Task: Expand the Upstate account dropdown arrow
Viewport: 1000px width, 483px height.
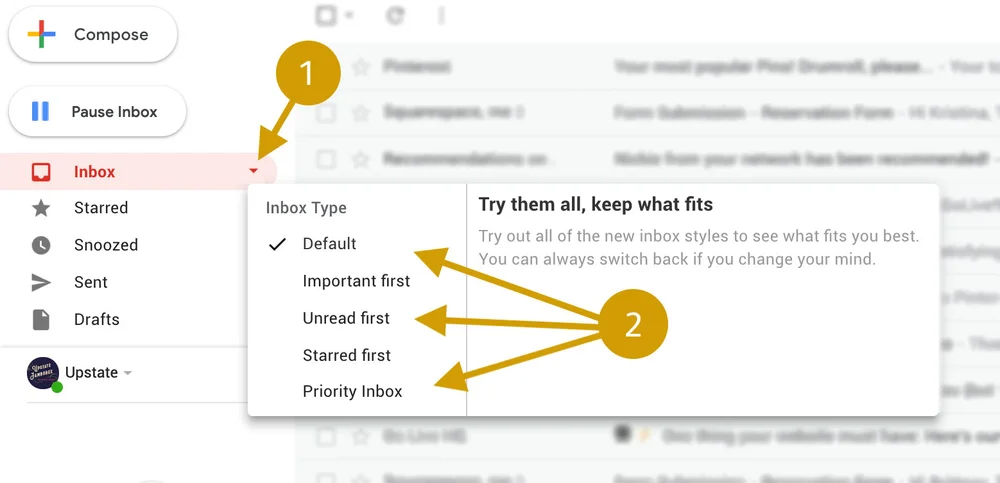Action: (128, 373)
